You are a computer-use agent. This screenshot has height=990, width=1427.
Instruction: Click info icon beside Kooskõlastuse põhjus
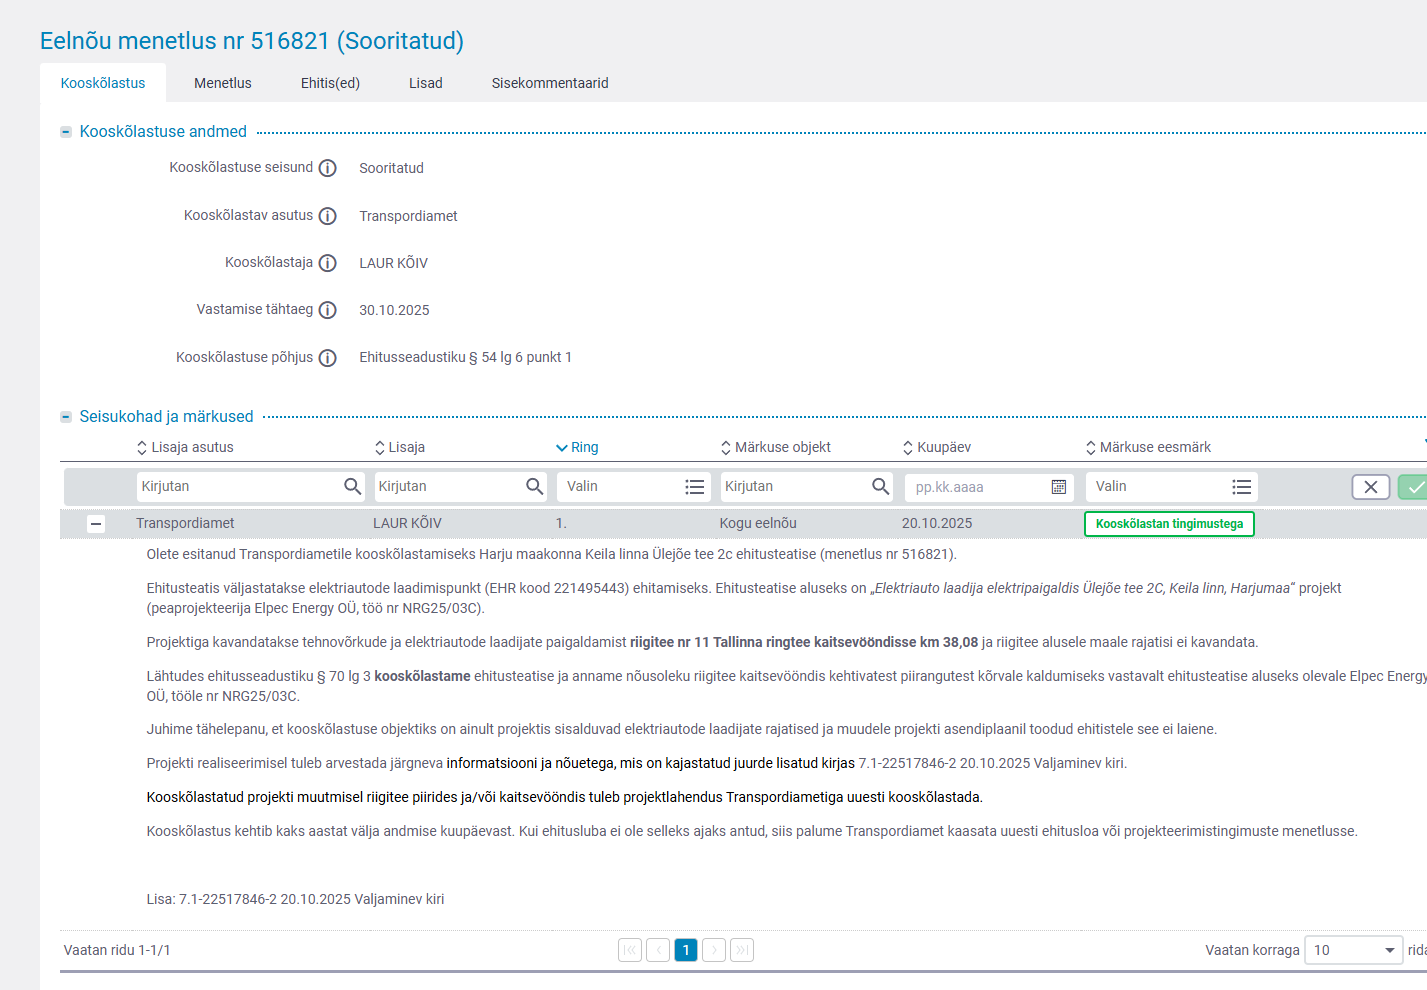327,358
